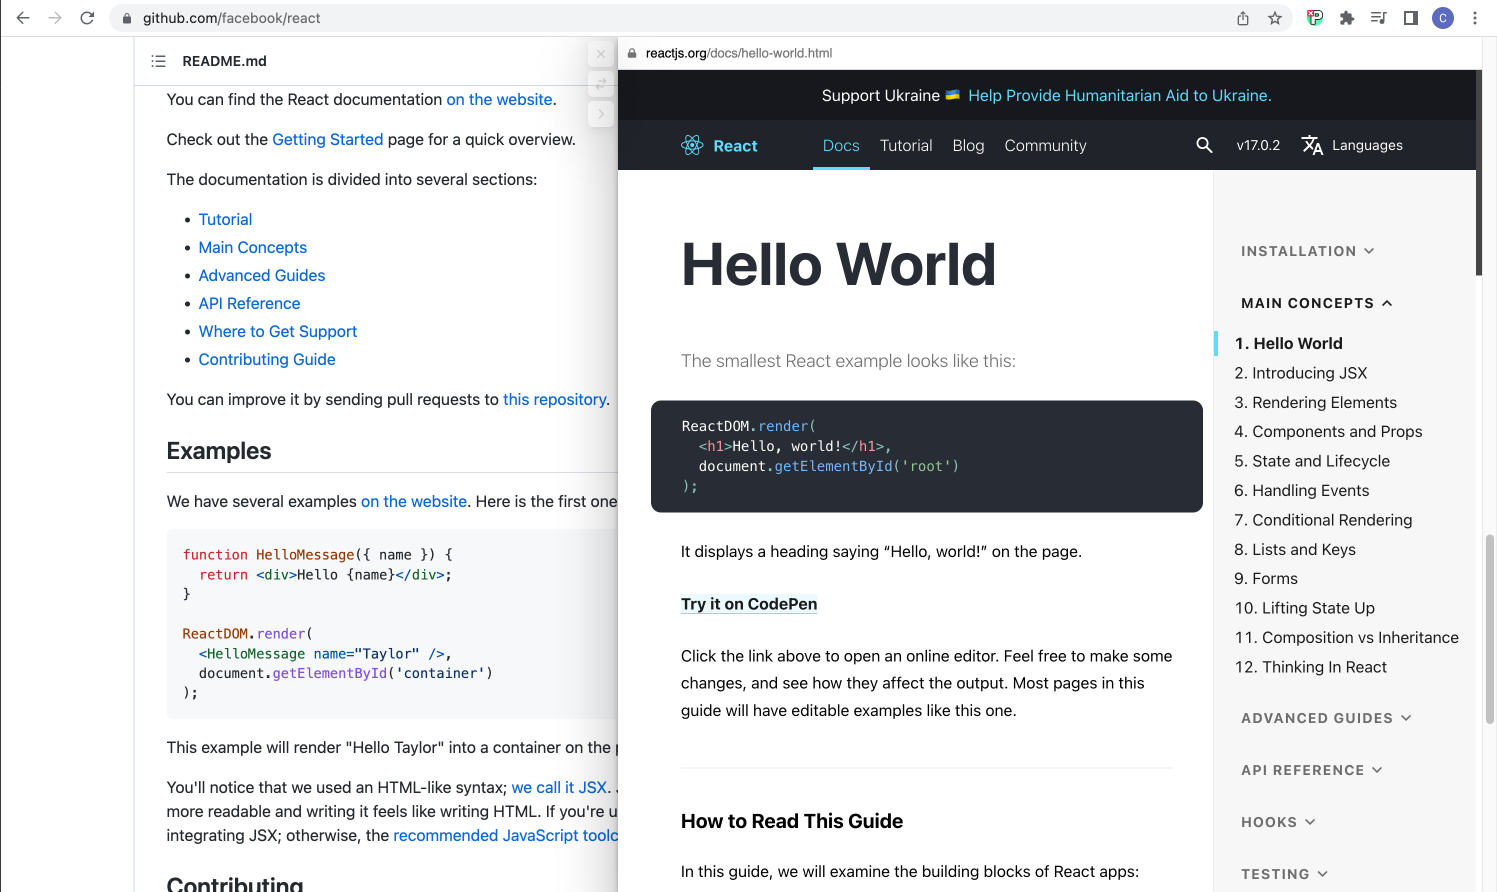Select 5. State and Lifecycle

pyautogui.click(x=1313, y=461)
